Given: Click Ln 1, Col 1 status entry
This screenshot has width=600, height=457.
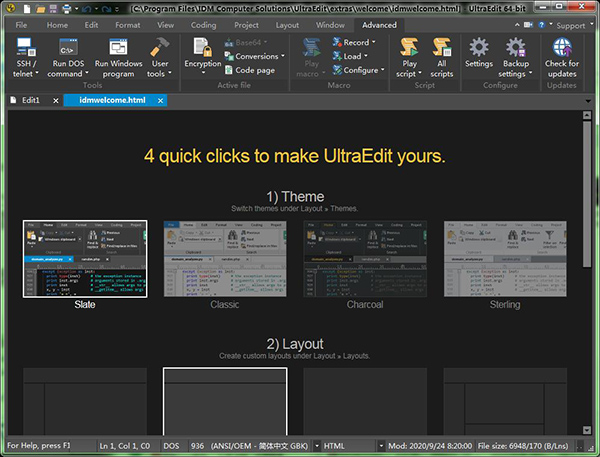Looking at the screenshot, I should tap(125, 446).
